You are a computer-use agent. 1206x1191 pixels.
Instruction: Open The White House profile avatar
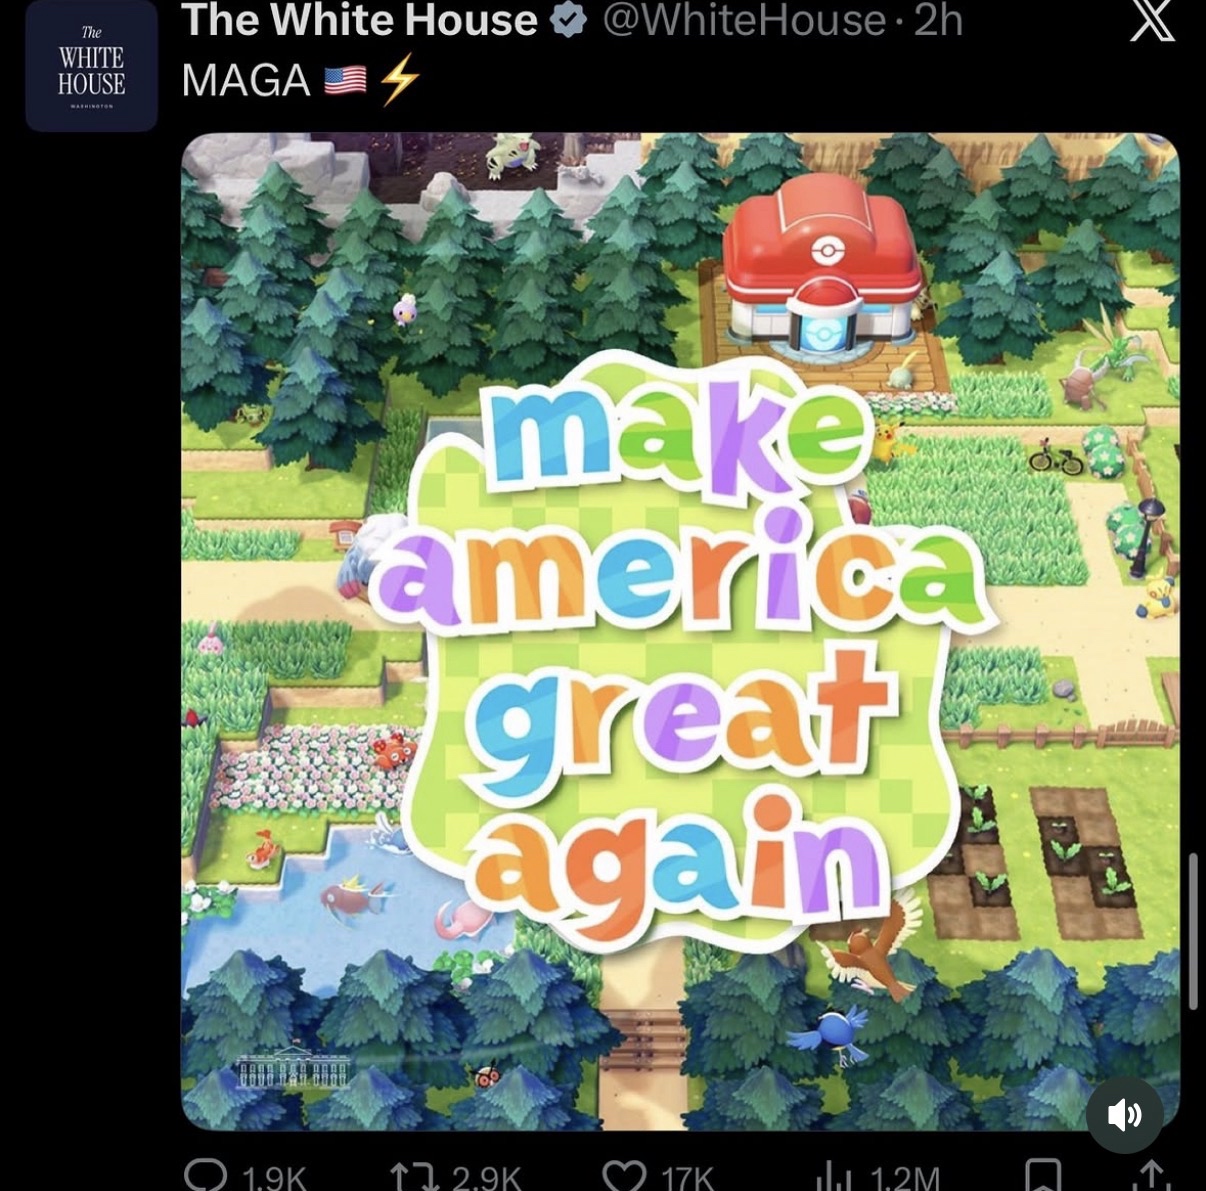pos(91,65)
